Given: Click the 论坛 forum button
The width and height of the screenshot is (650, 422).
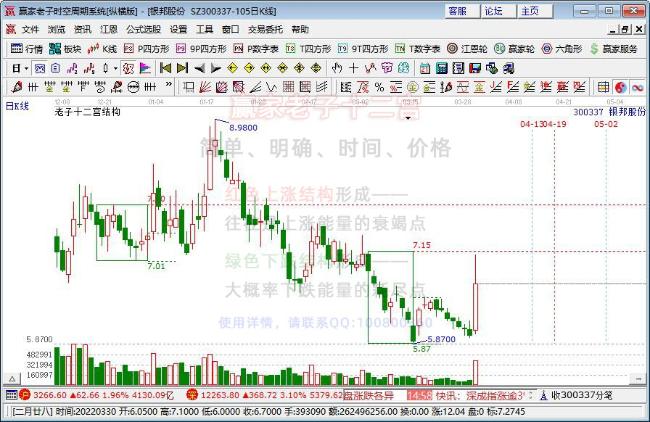Looking at the screenshot, I should 498,11.
